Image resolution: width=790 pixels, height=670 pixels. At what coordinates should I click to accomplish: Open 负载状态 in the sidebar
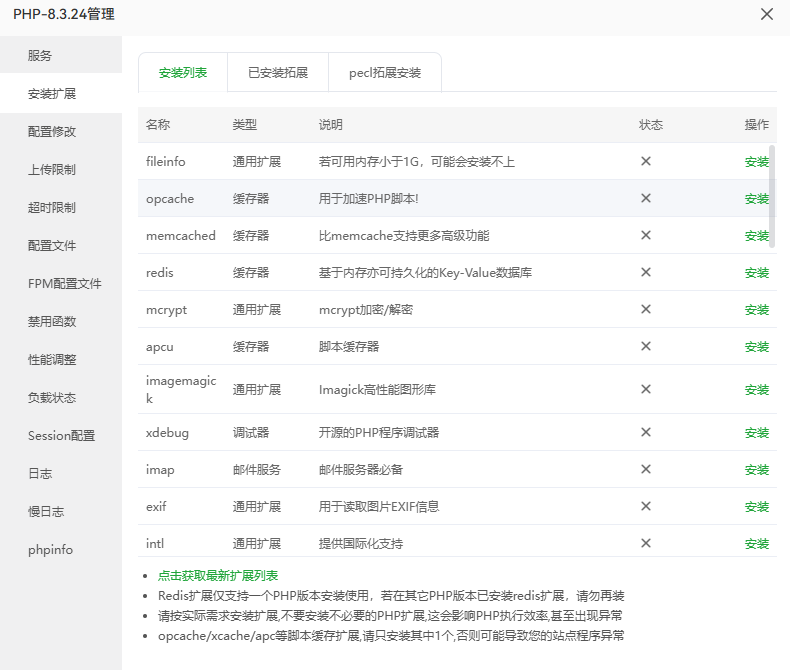pos(61,397)
